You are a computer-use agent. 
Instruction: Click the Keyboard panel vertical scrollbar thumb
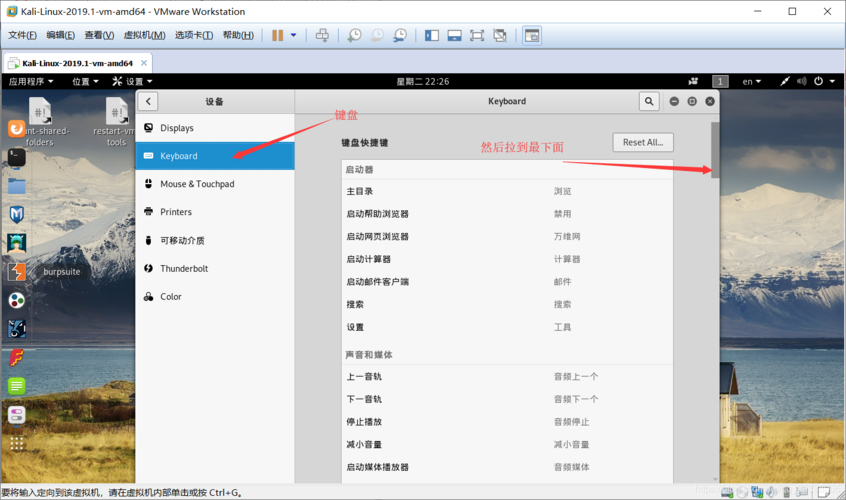coord(715,150)
